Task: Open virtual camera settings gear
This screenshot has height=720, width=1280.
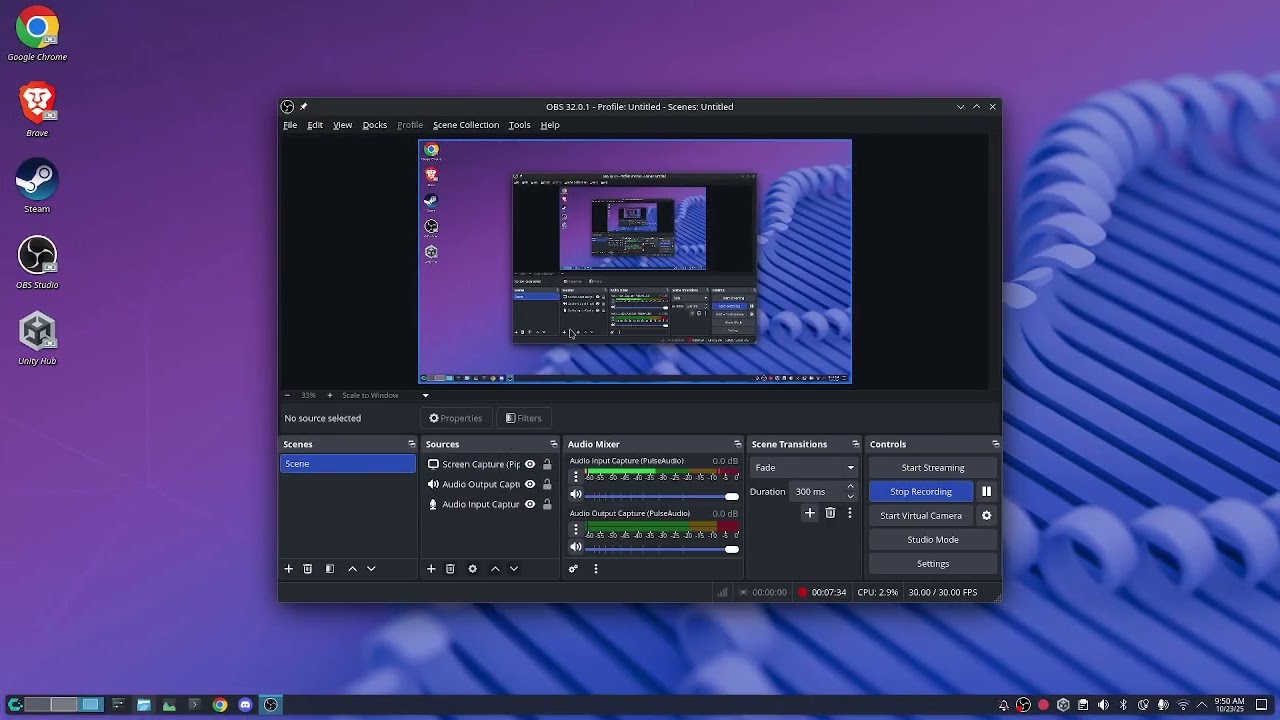Action: point(986,516)
